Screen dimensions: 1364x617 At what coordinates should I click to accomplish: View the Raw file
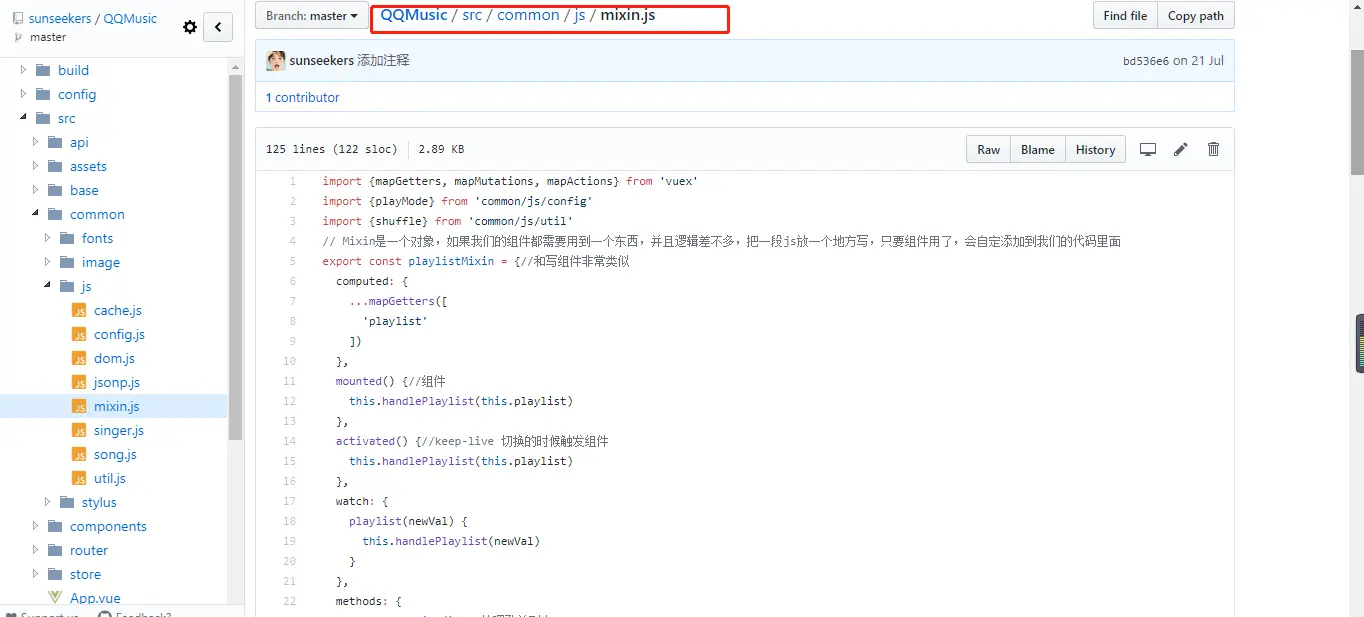point(988,149)
